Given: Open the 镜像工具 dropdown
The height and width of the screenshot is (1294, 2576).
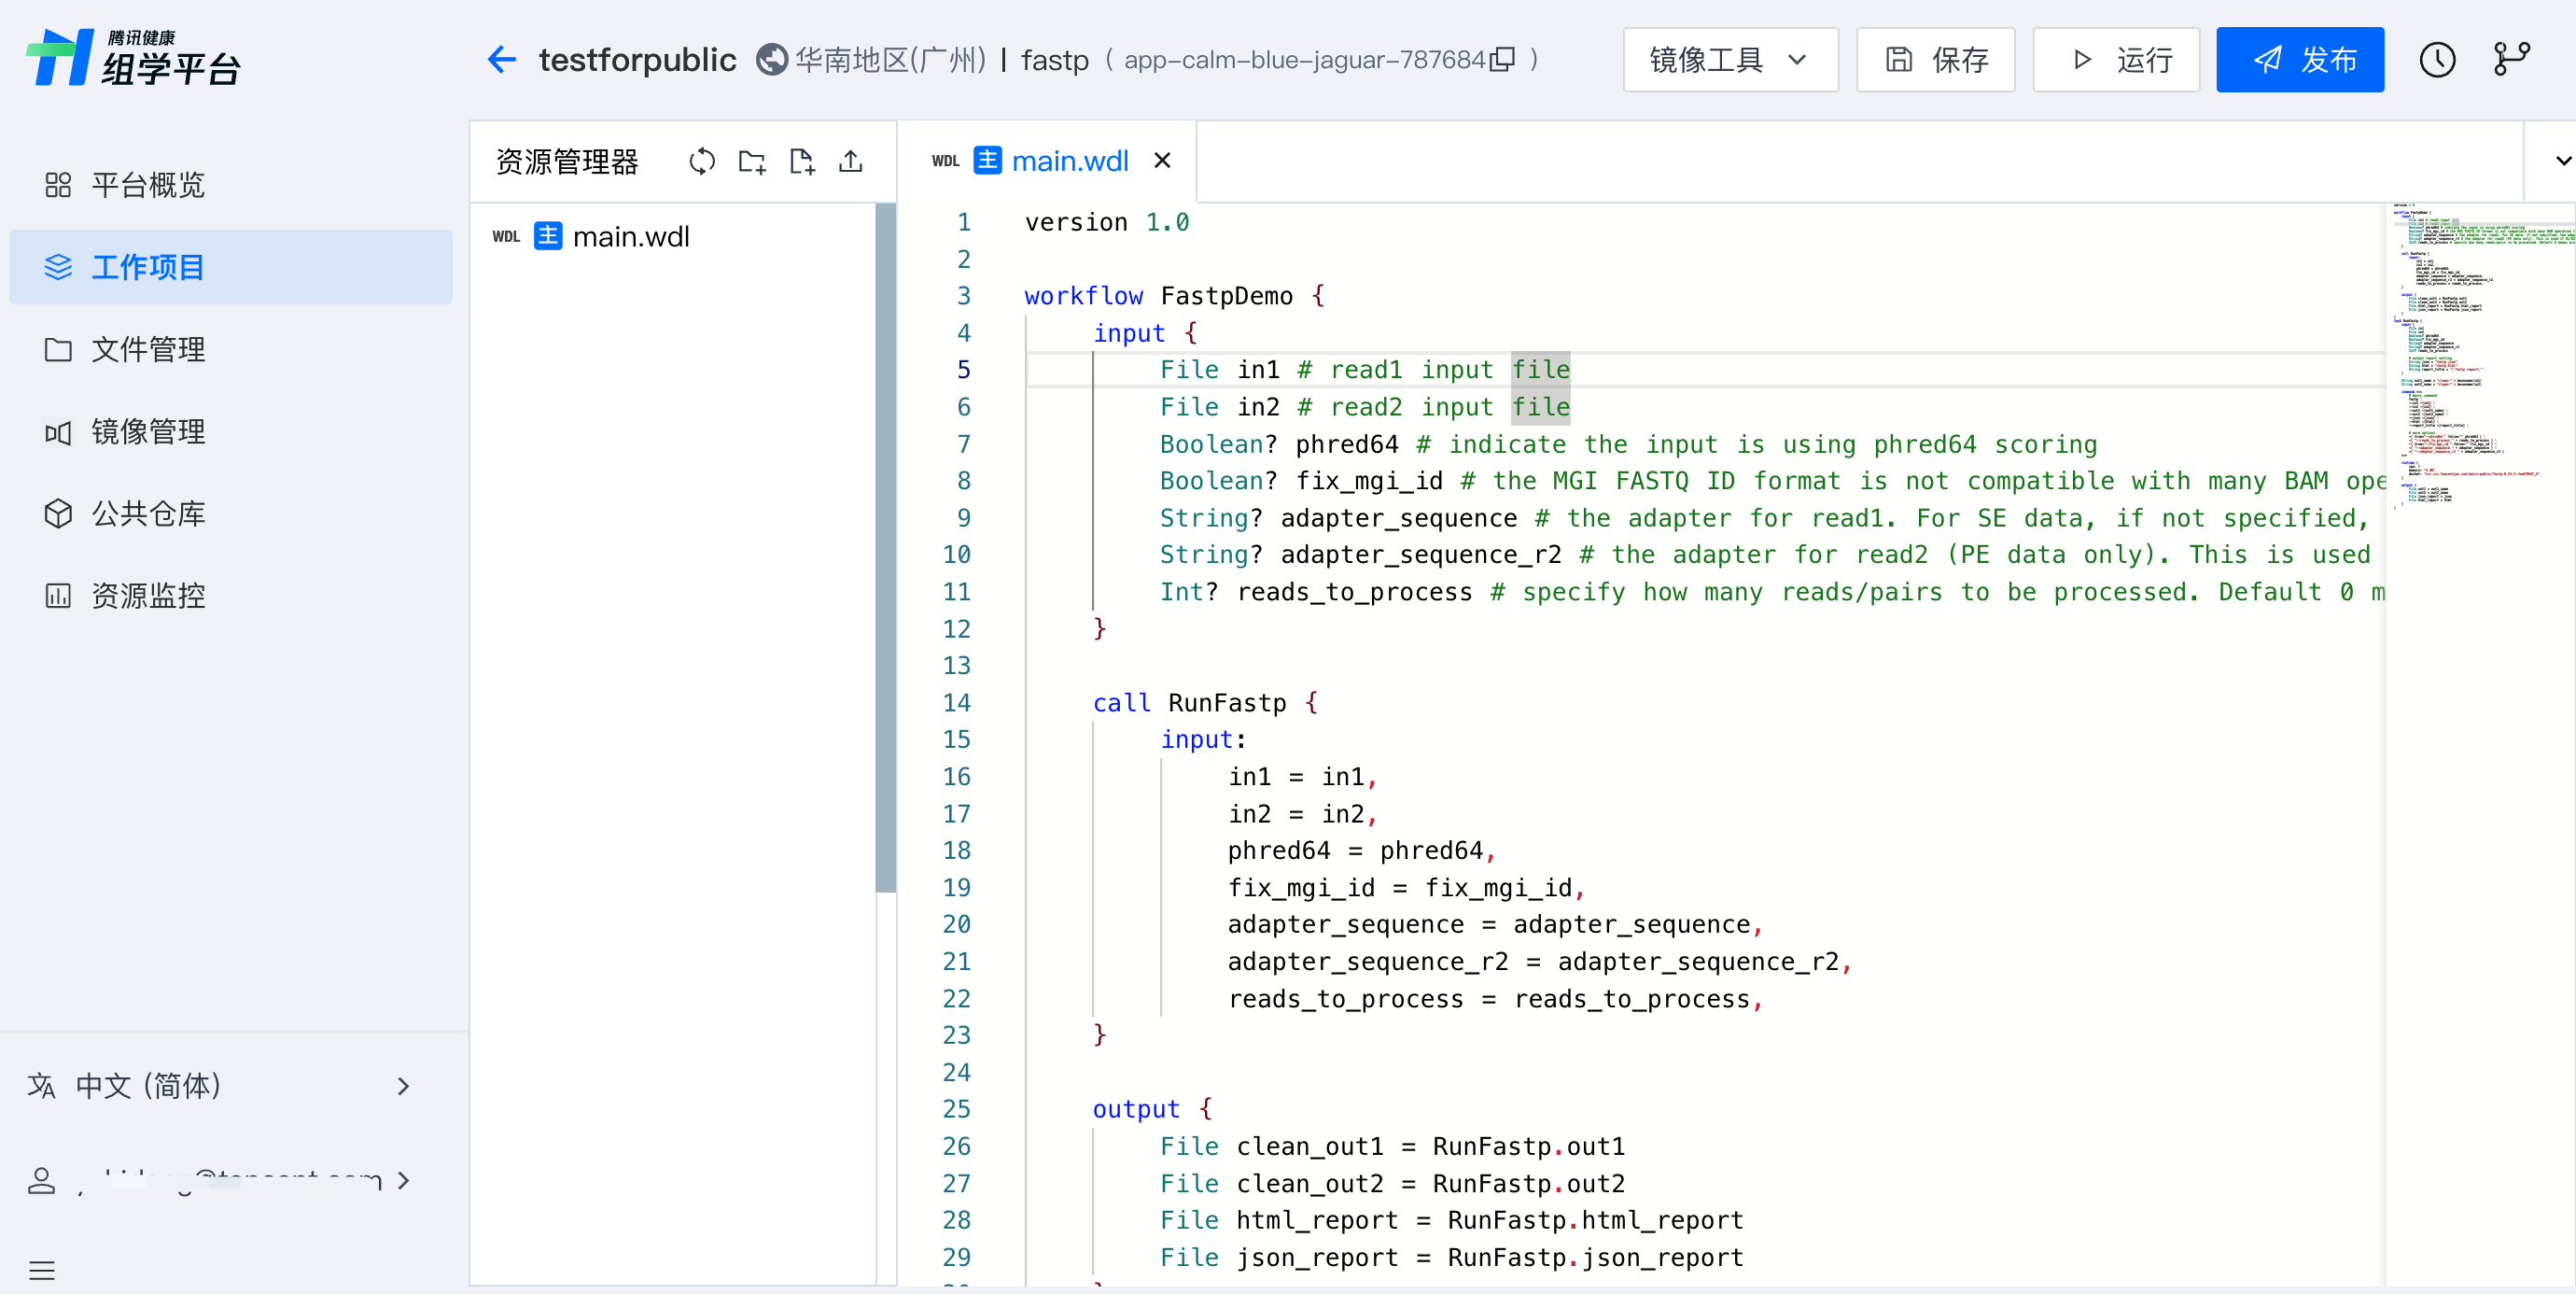Looking at the screenshot, I should (1730, 60).
